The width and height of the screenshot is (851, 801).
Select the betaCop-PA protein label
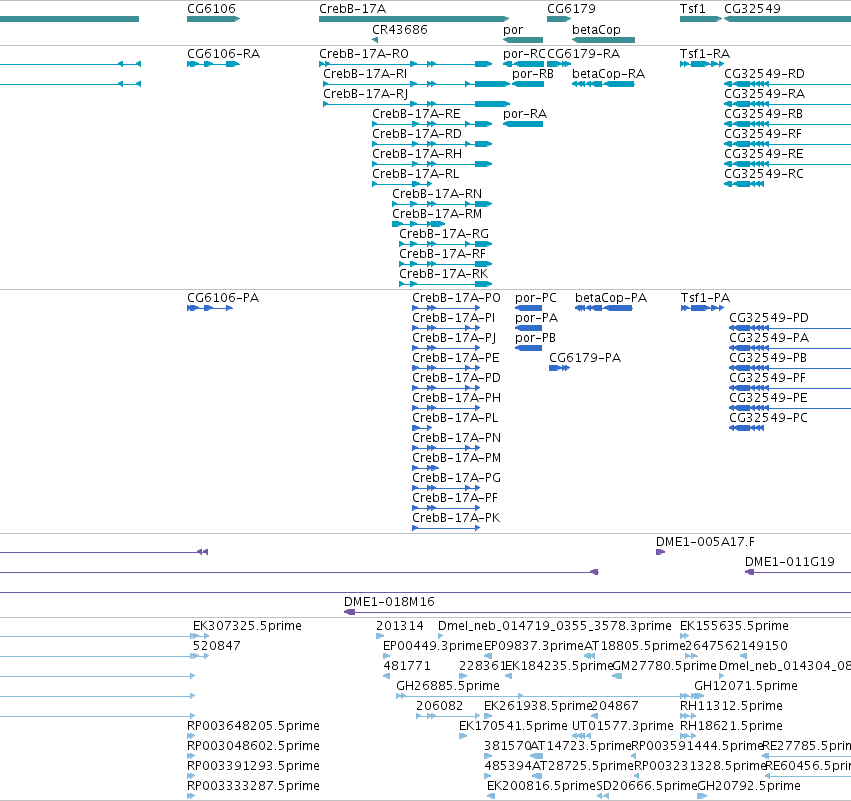point(611,298)
